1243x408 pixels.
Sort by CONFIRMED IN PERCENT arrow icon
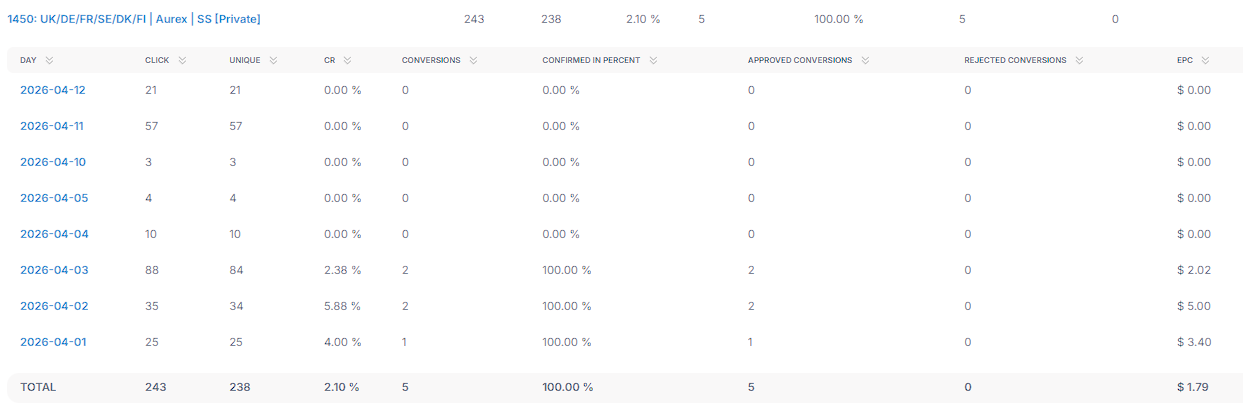[652, 61]
